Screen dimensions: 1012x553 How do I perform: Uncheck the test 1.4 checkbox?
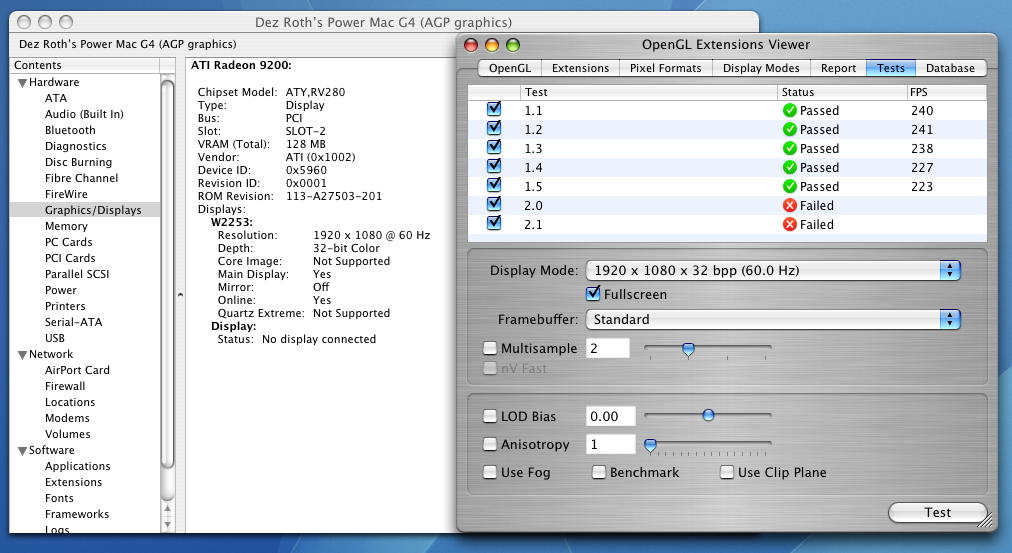tap(494, 166)
